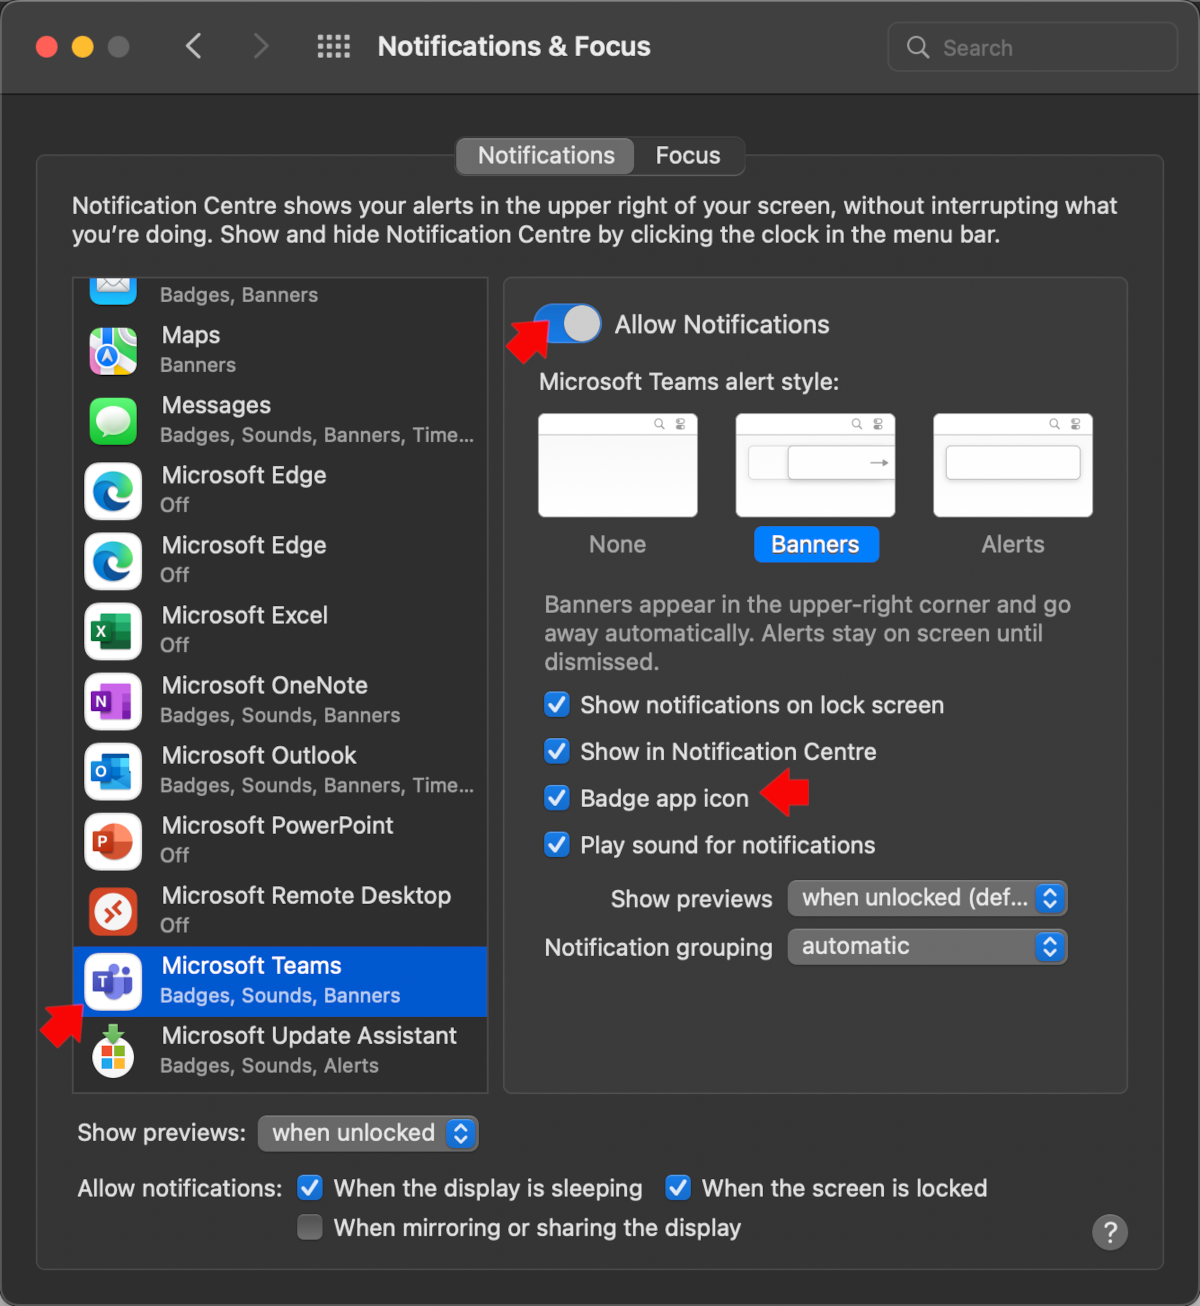Click the help question mark button
1200x1306 pixels.
point(1109,1232)
